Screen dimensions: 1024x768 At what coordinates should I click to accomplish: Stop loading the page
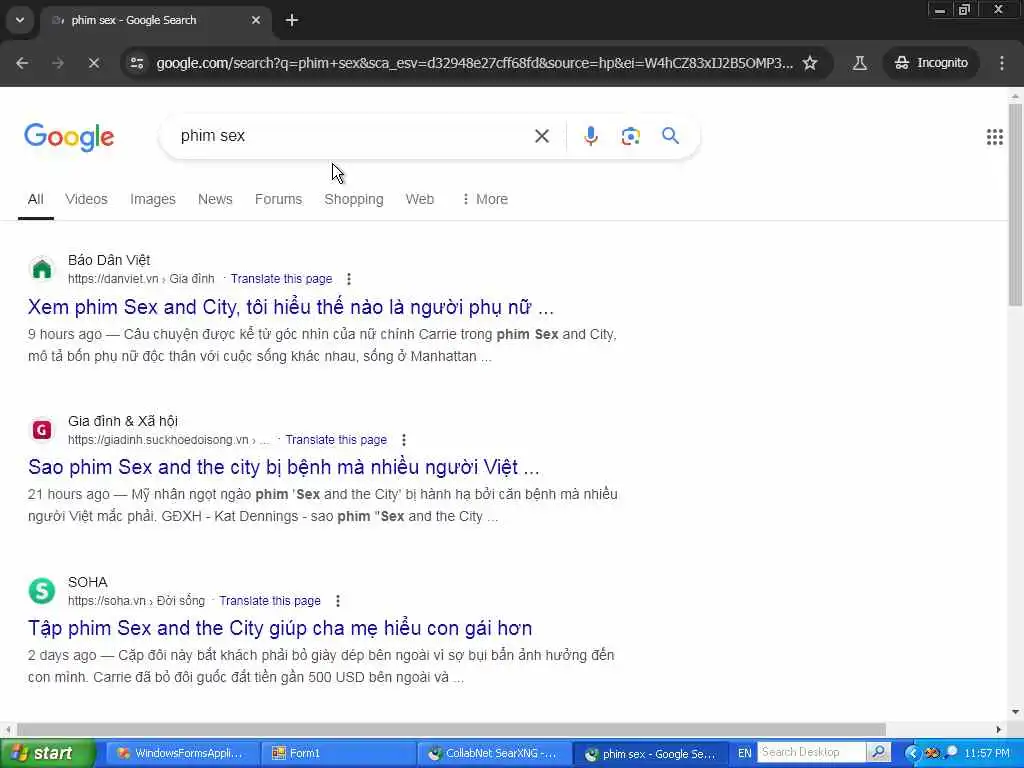click(93, 63)
